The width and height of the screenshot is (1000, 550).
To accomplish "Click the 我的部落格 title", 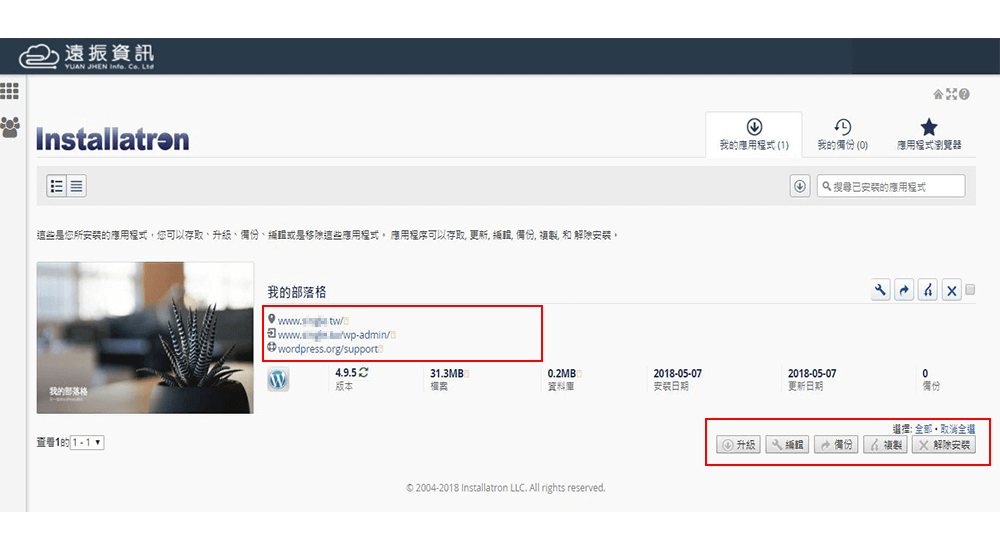I will coord(297,292).
